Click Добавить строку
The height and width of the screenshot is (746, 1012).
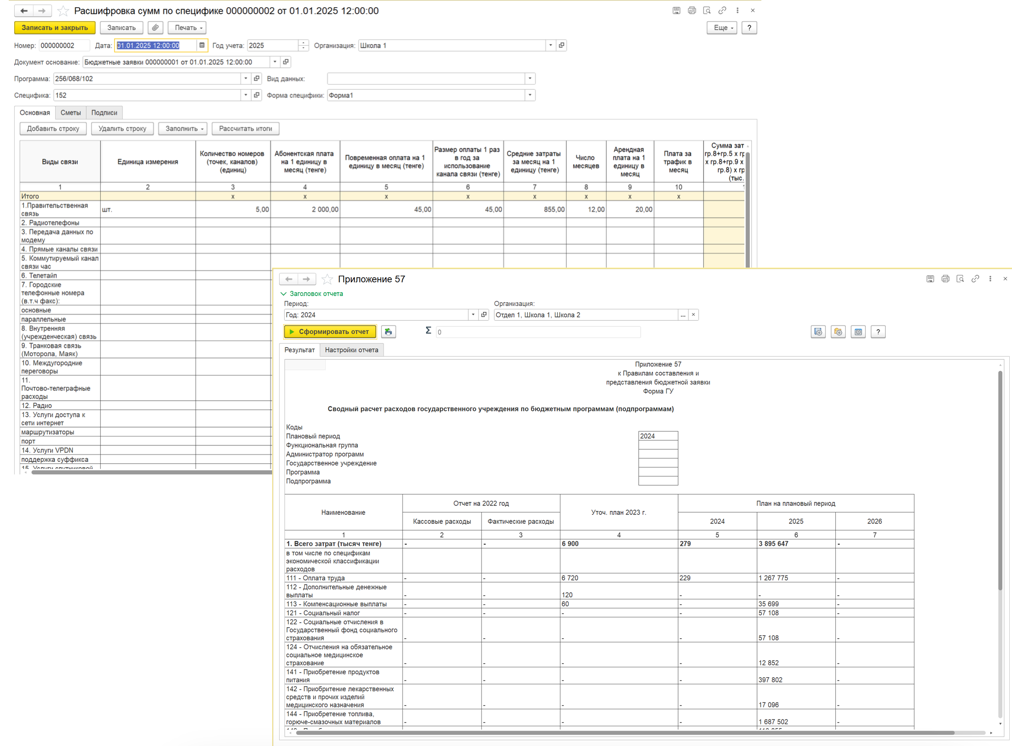(x=53, y=128)
